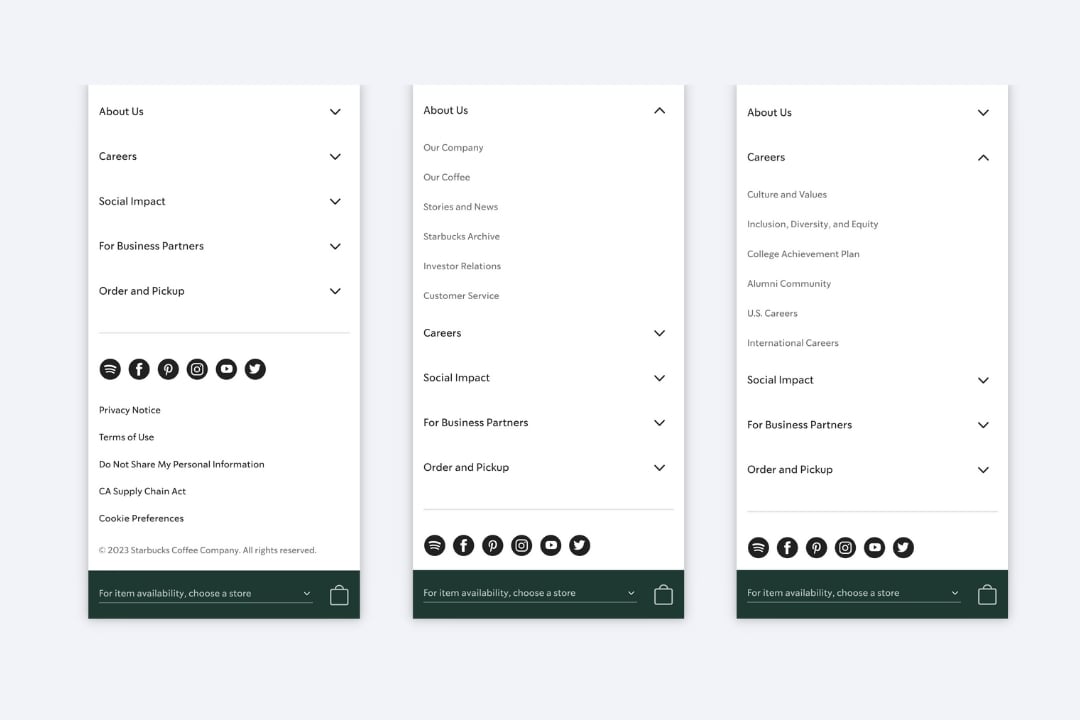Open the Customer Service link

tap(461, 296)
